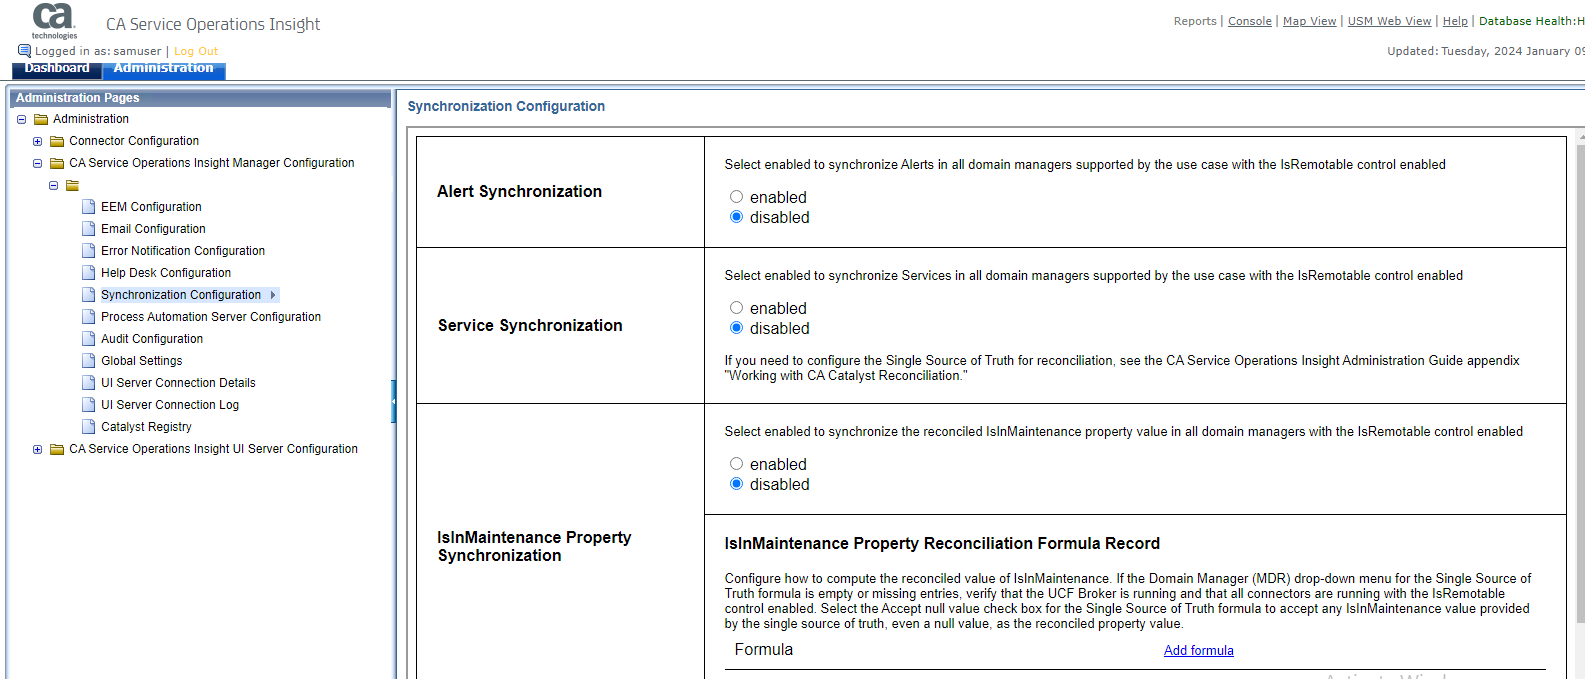This screenshot has height=679, width=1585.
Task: Select the Connector Configuration tree label
Action: 134,141
